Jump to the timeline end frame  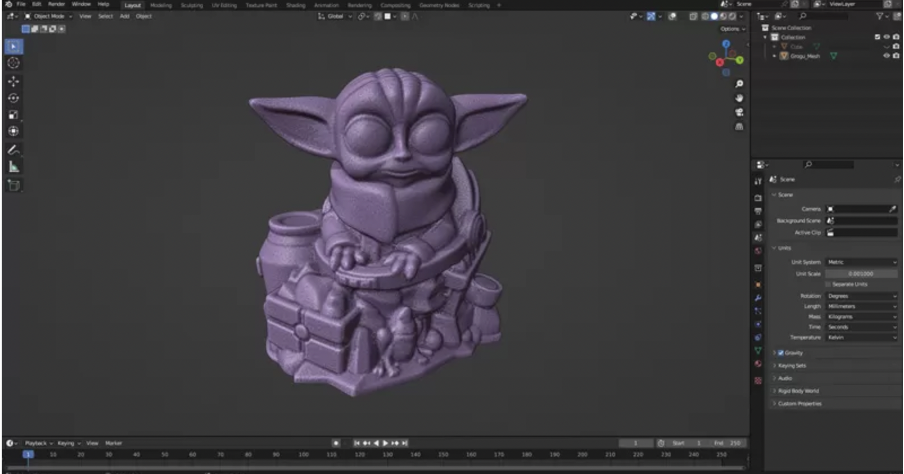point(405,443)
